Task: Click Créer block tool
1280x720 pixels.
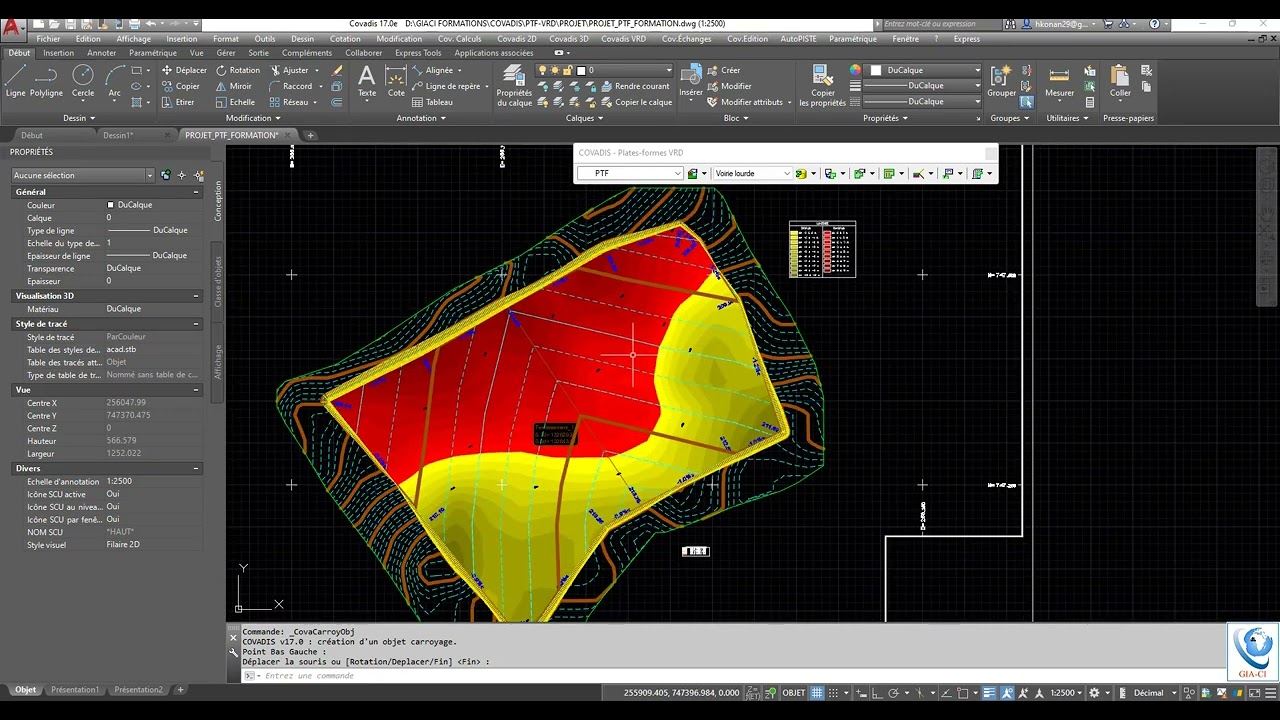Action: click(x=724, y=70)
